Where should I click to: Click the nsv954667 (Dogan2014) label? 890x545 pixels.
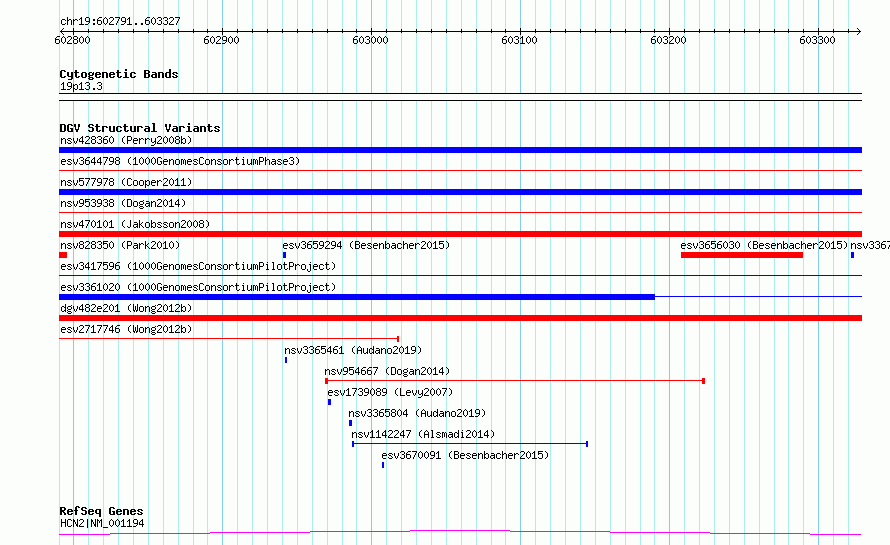tap(387, 371)
